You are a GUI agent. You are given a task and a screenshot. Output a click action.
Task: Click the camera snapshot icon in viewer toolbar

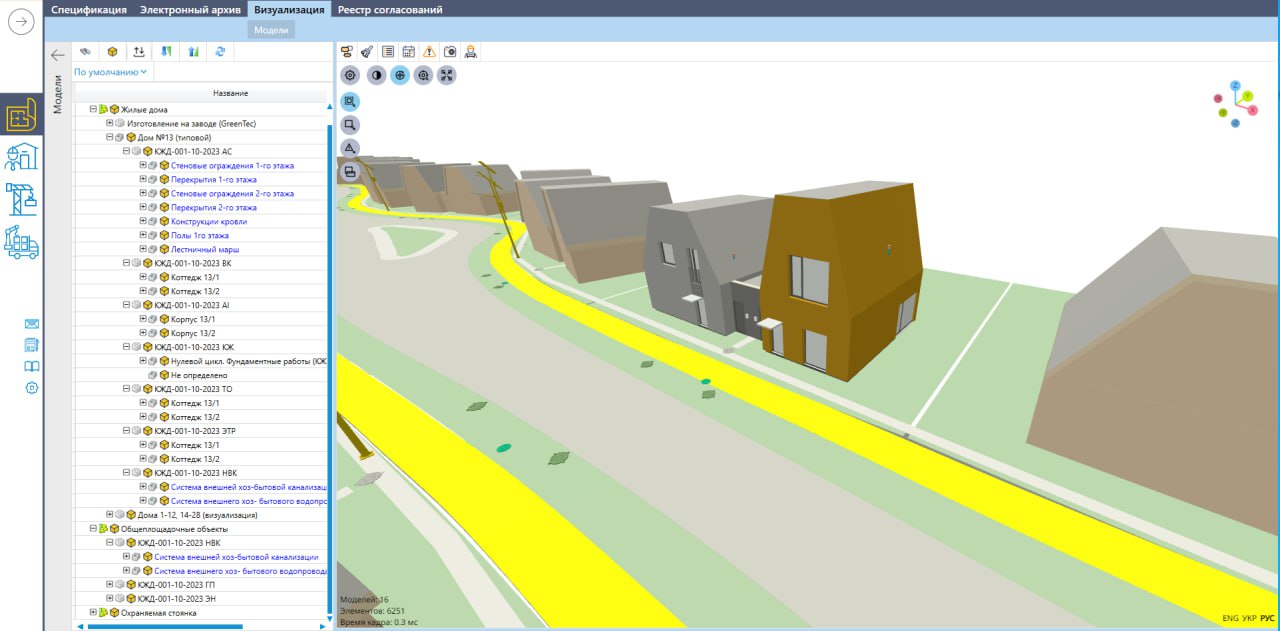tap(450, 52)
